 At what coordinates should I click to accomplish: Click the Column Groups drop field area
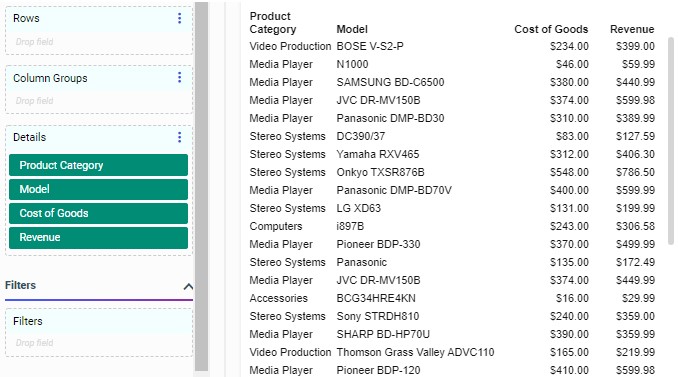click(99, 101)
